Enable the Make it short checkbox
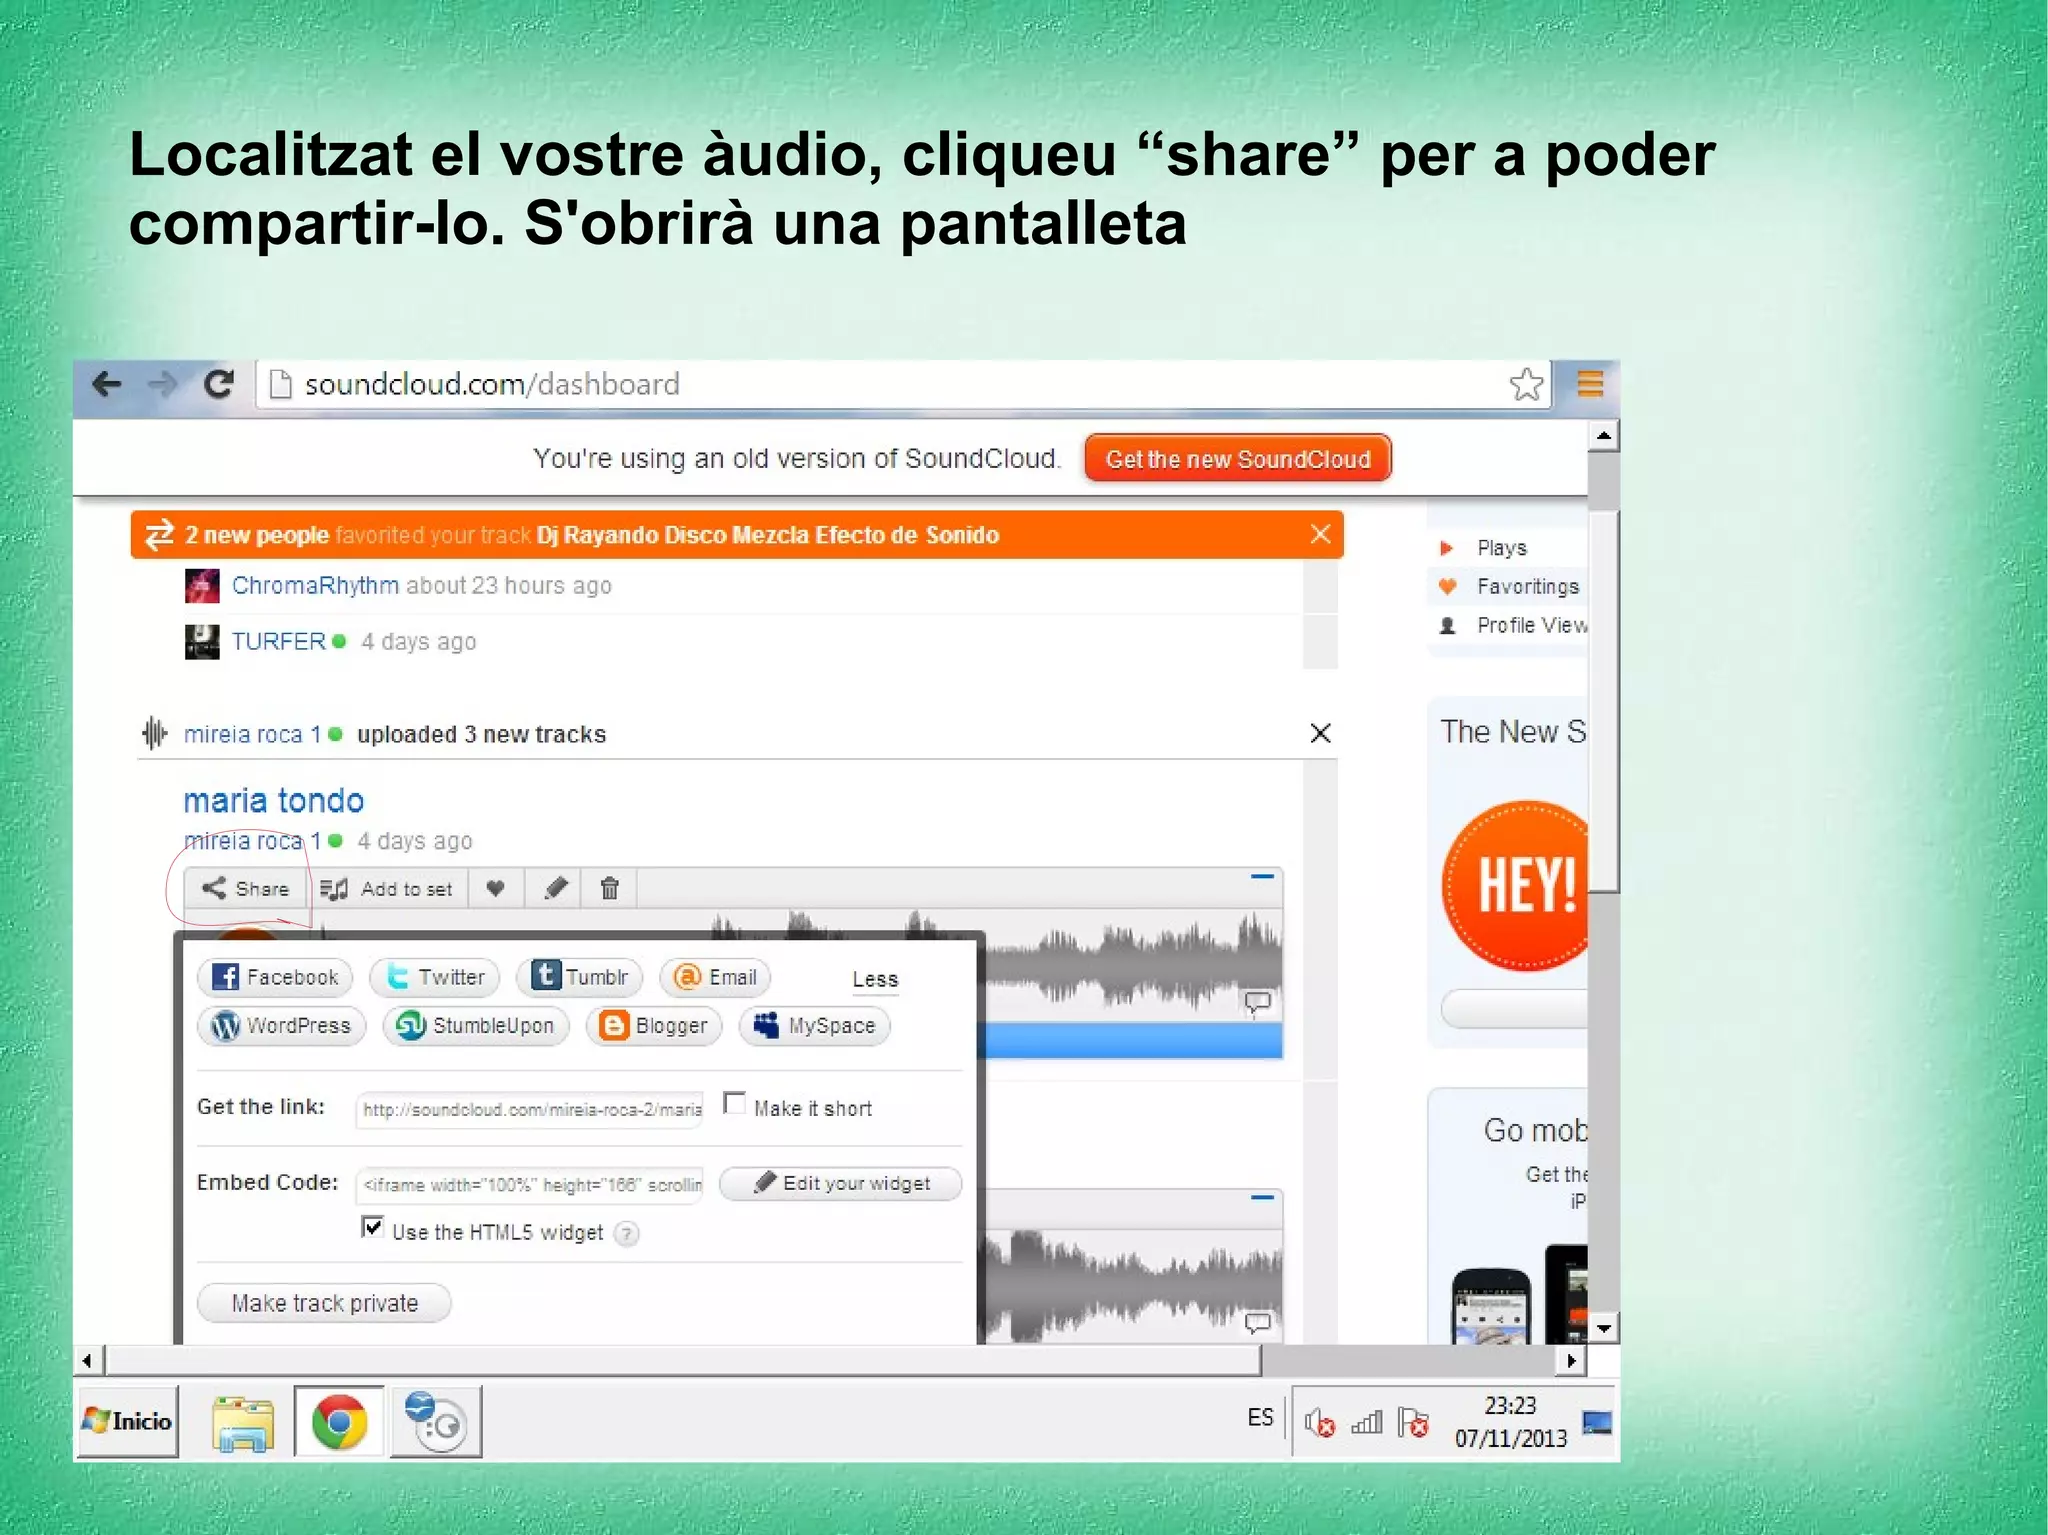The width and height of the screenshot is (2048, 1535). [x=734, y=1104]
